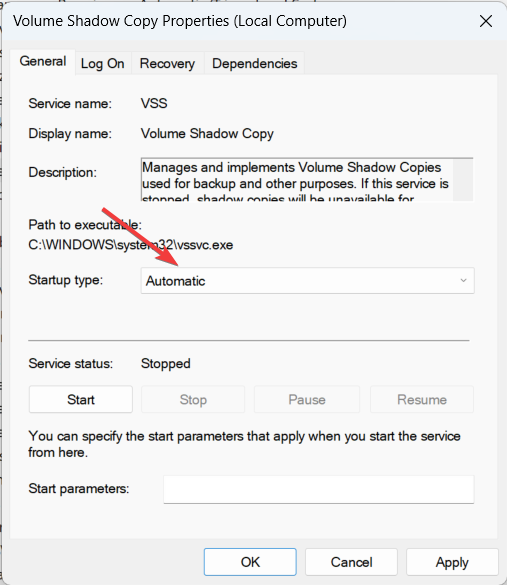
Task: Click inside the Description text box
Action: point(297,180)
